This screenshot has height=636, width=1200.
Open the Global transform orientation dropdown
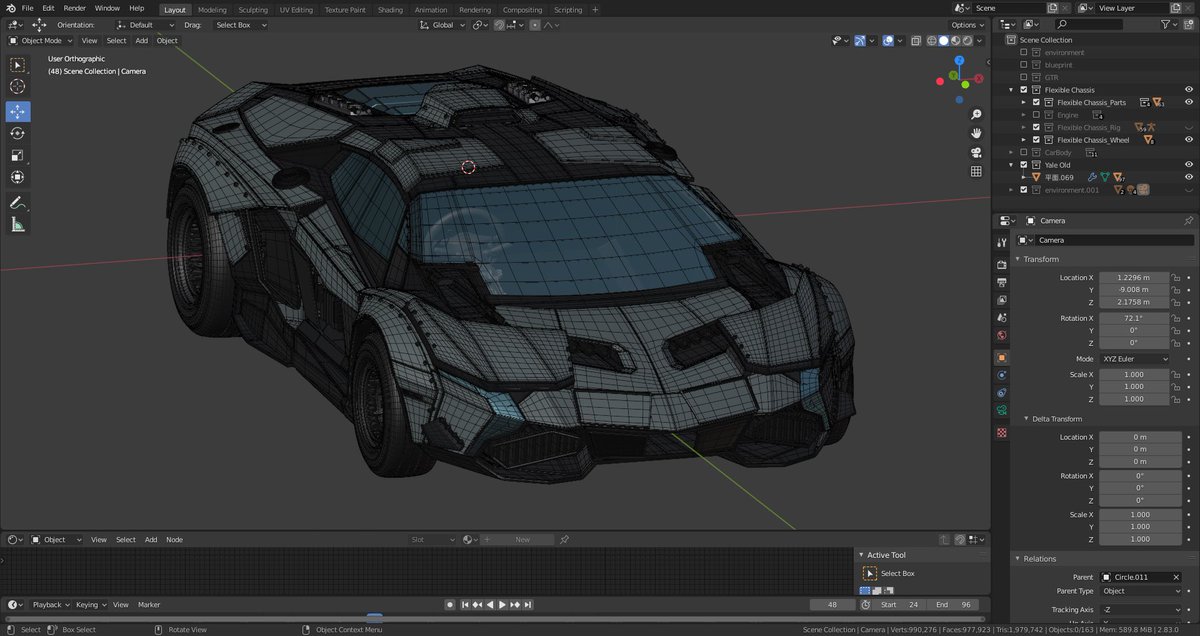coord(442,25)
